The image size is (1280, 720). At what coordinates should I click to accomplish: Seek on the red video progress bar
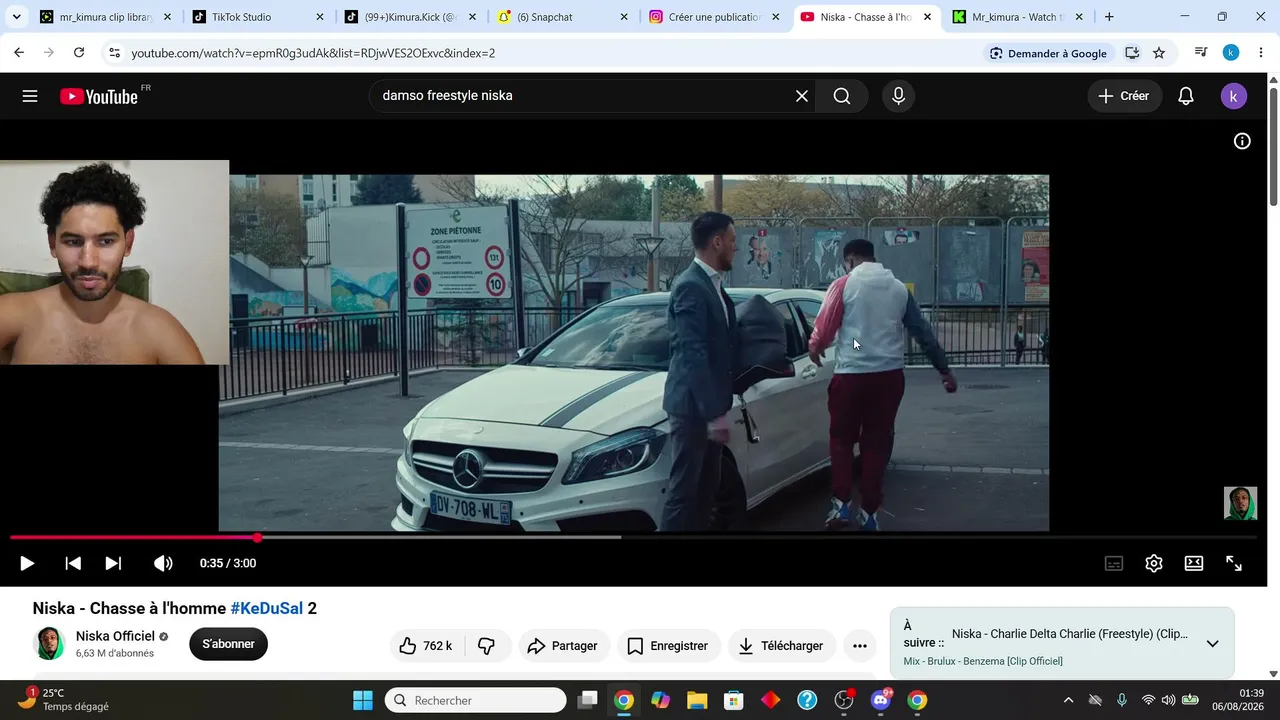(634, 538)
